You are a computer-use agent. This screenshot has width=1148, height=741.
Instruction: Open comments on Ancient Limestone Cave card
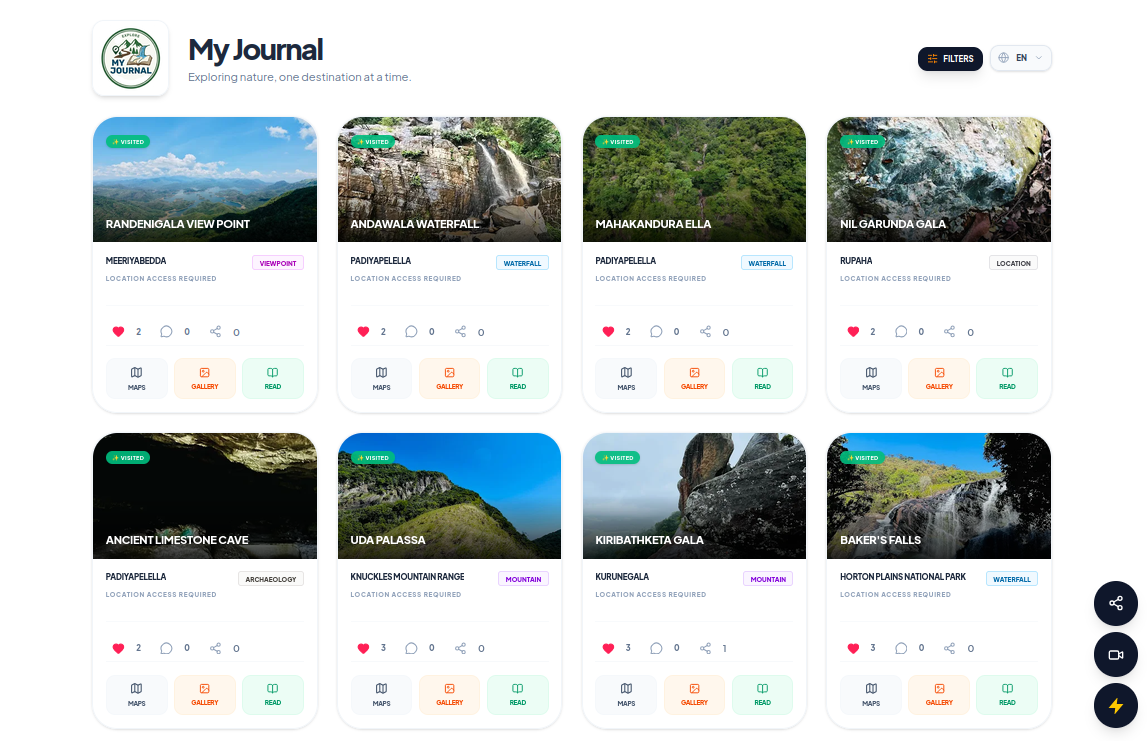point(166,648)
